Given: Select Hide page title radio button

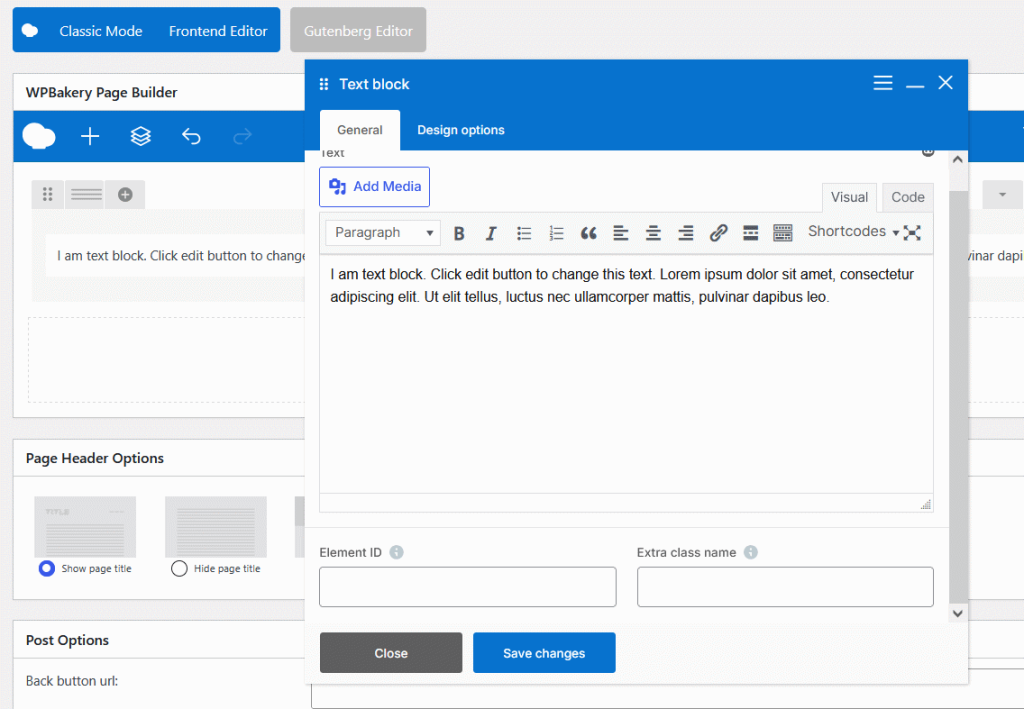Looking at the screenshot, I should pyautogui.click(x=179, y=569).
